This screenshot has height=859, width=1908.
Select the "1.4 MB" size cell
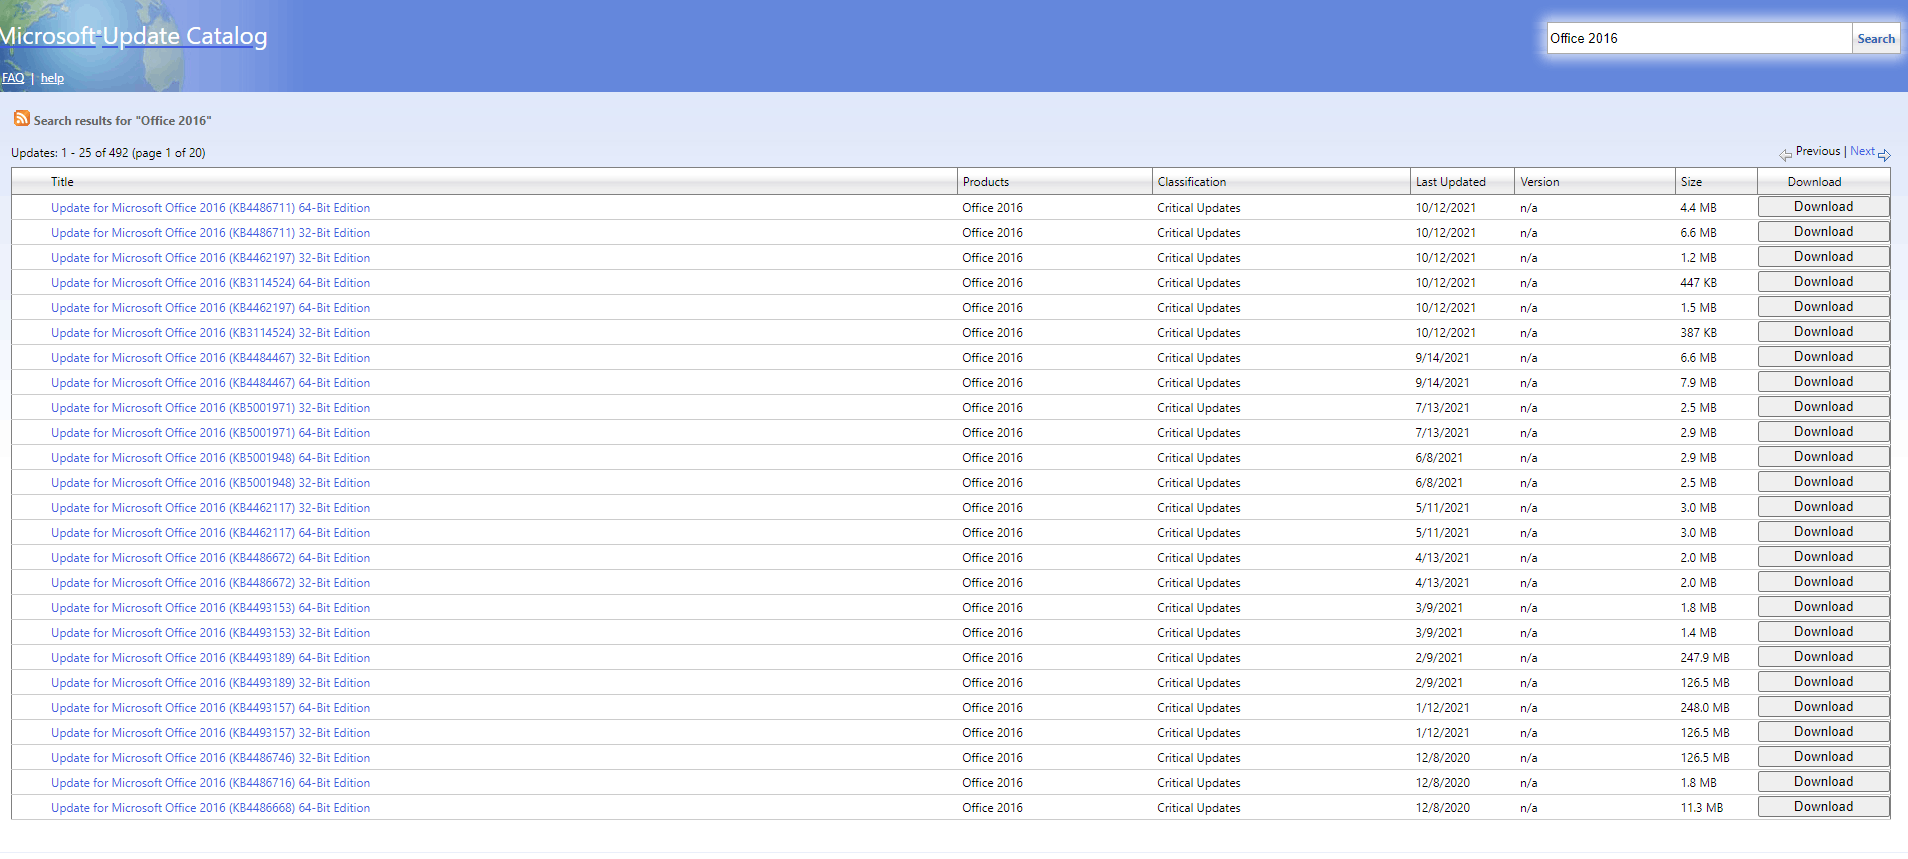tap(1699, 633)
